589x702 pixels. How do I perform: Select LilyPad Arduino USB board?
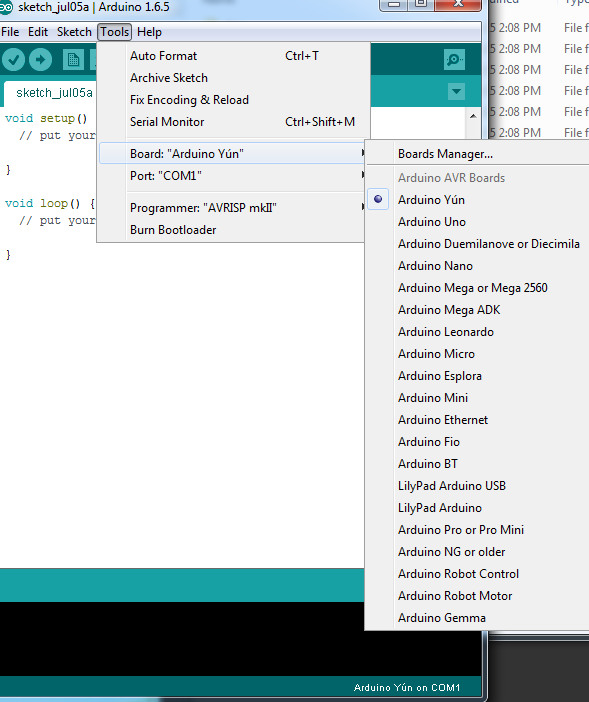point(479,486)
